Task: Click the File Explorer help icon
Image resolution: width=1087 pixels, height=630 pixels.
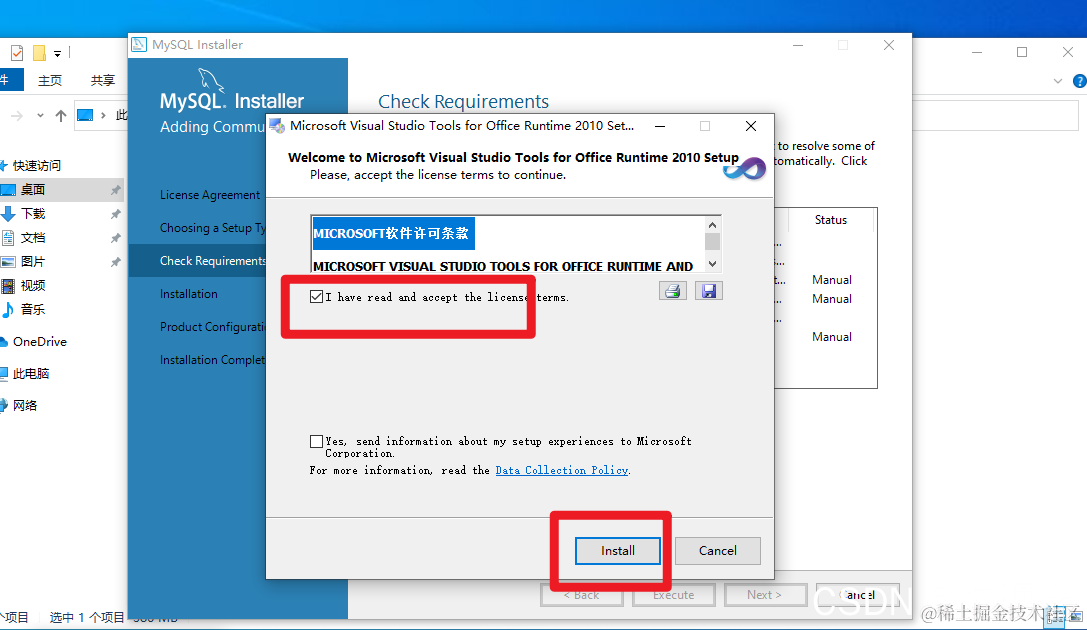Action: coord(1080,81)
